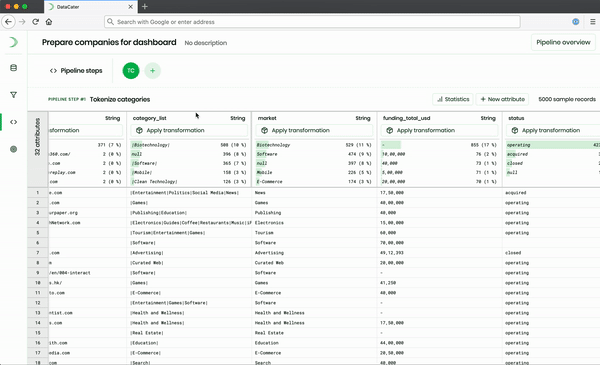This screenshot has height=365, width=600.
Task: Click the |Publishing|Education| category cell
Action: pyautogui.click(x=158, y=213)
